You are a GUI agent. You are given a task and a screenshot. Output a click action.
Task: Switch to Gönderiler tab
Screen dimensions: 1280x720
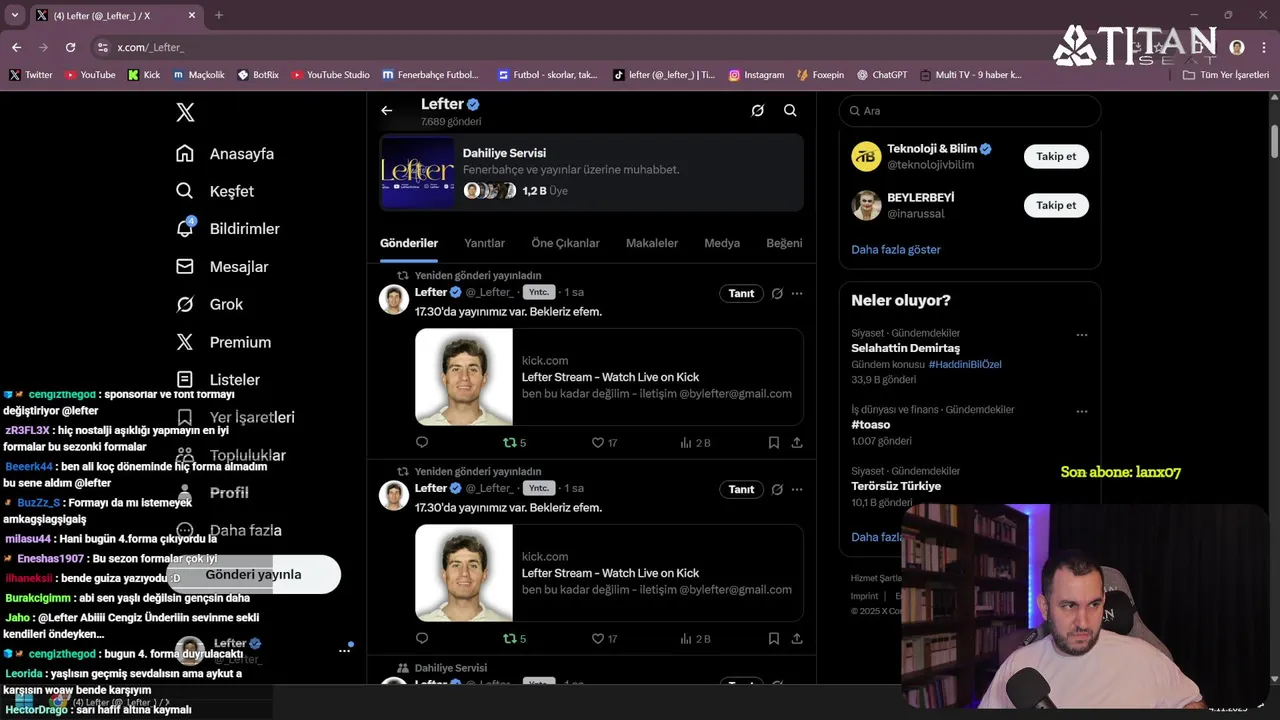coord(409,243)
